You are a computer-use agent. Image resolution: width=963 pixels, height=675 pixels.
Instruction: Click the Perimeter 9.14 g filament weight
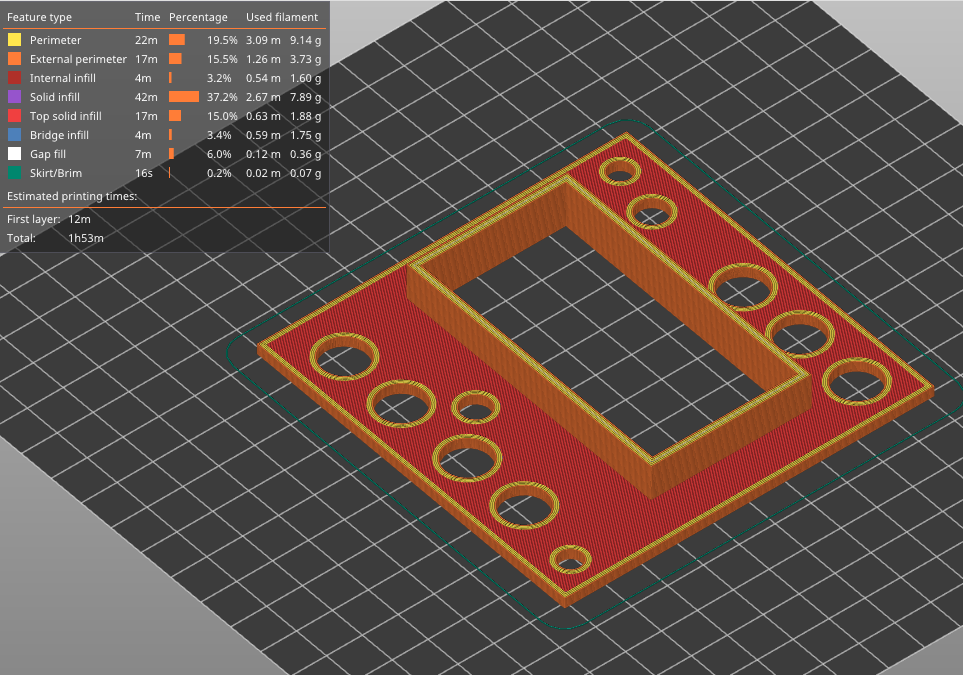(x=305, y=40)
